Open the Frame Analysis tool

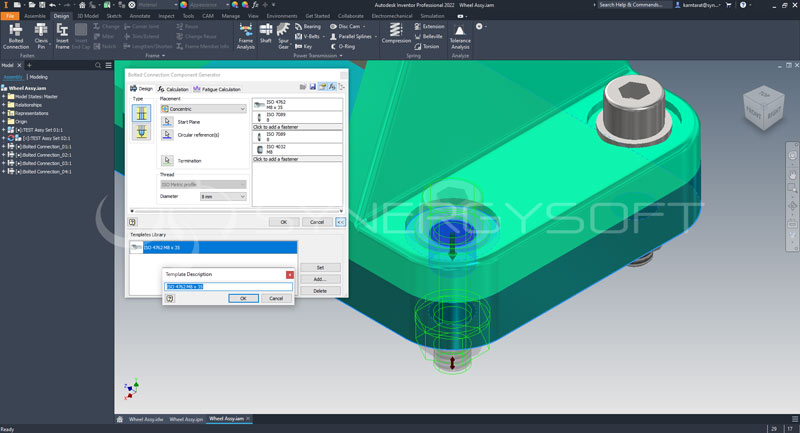[x=245, y=37]
